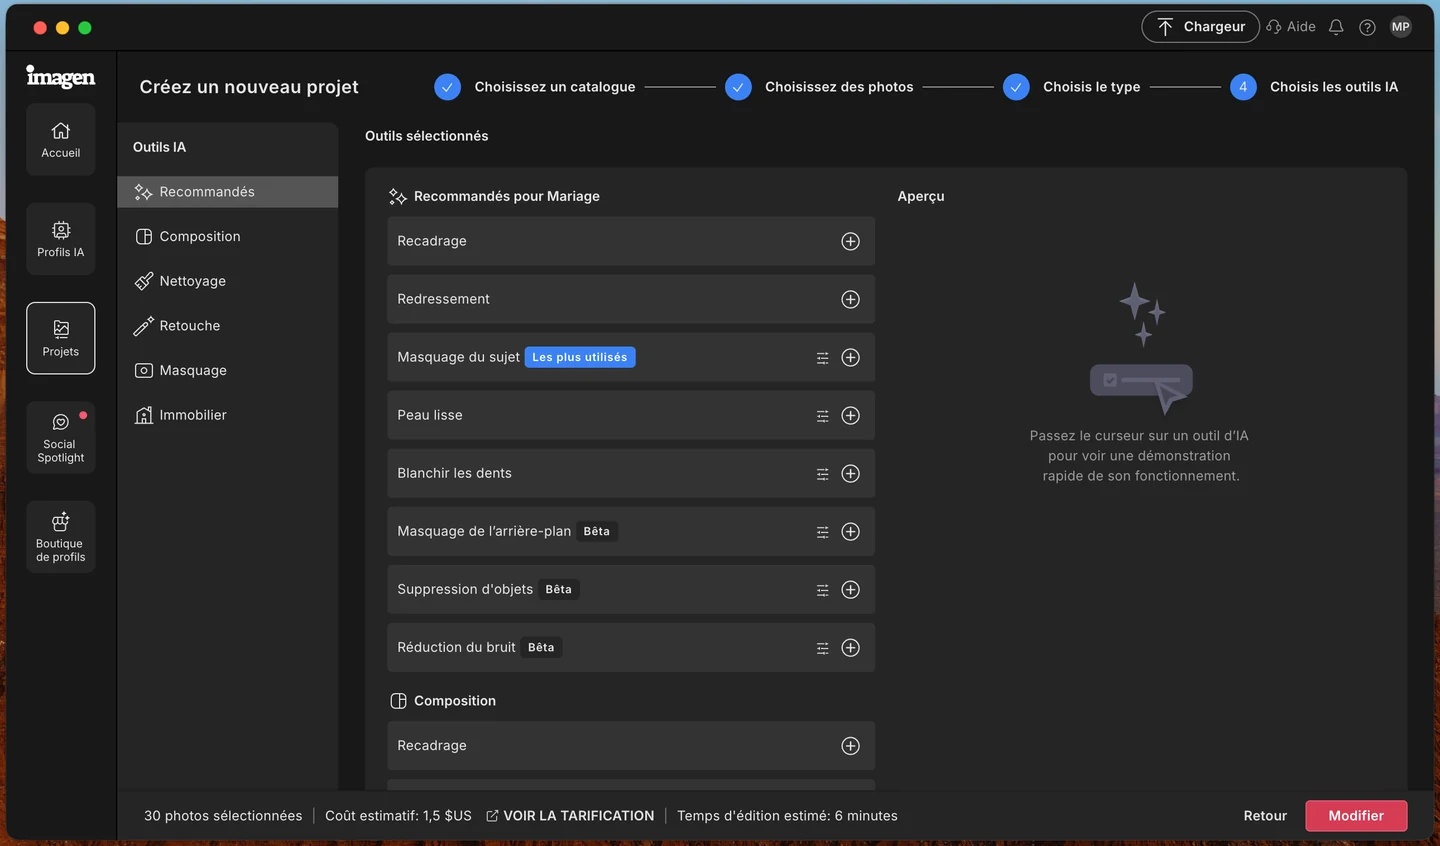Select the Recommandés tools category
The height and width of the screenshot is (846, 1440).
[228, 192]
